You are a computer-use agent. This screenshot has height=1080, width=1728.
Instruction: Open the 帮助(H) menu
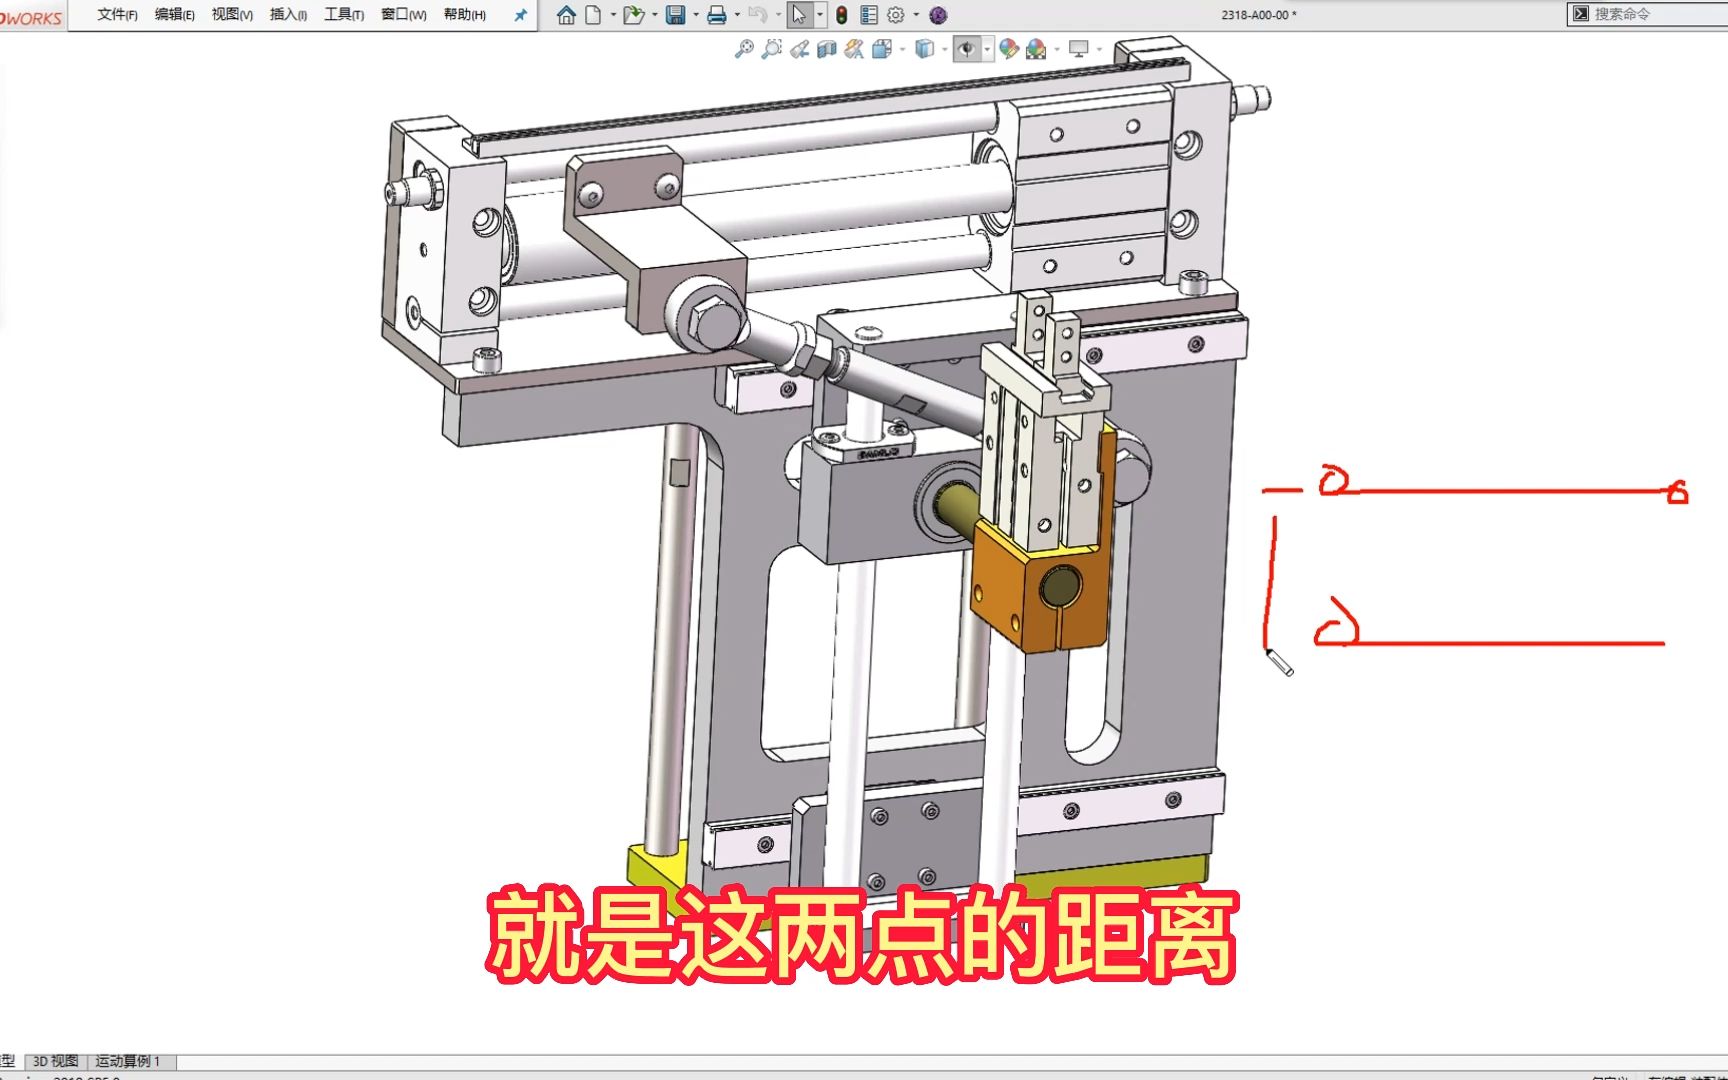(464, 15)
